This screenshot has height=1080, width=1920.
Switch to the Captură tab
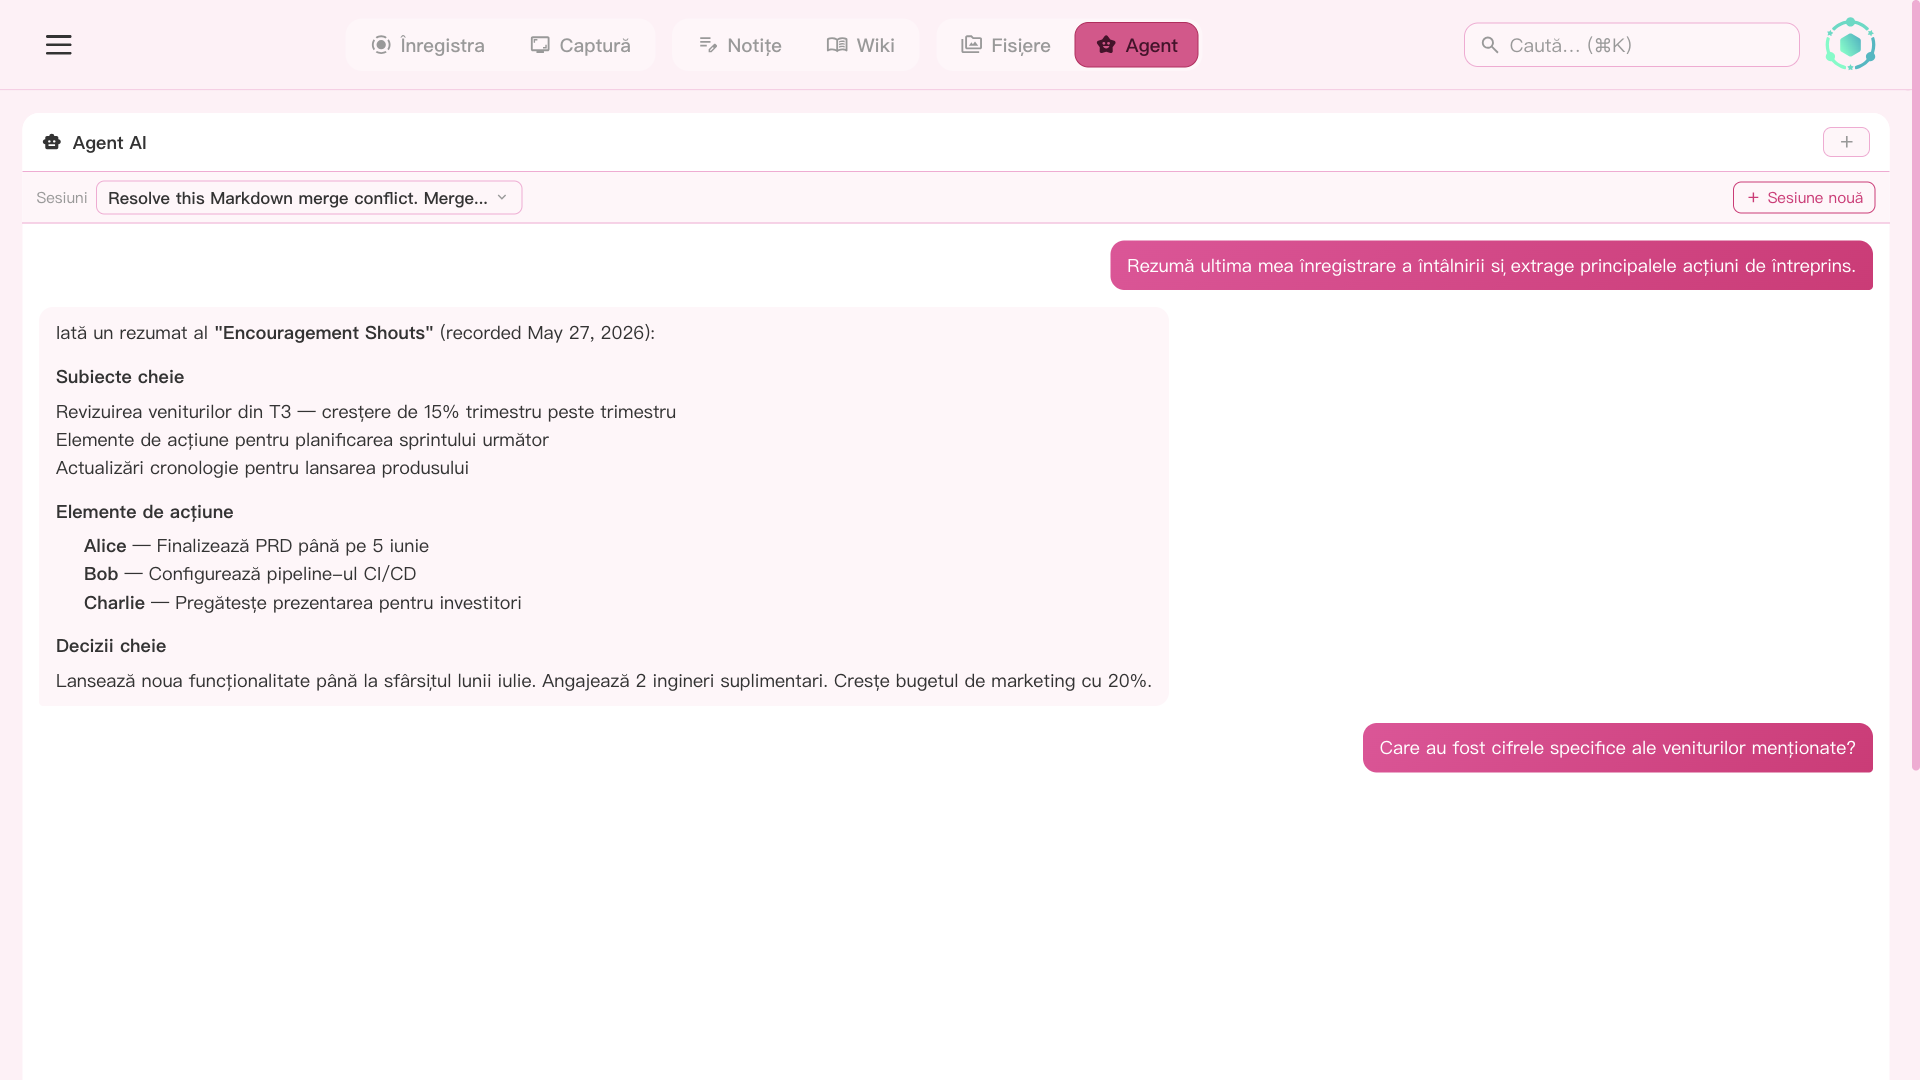[580, 45]
